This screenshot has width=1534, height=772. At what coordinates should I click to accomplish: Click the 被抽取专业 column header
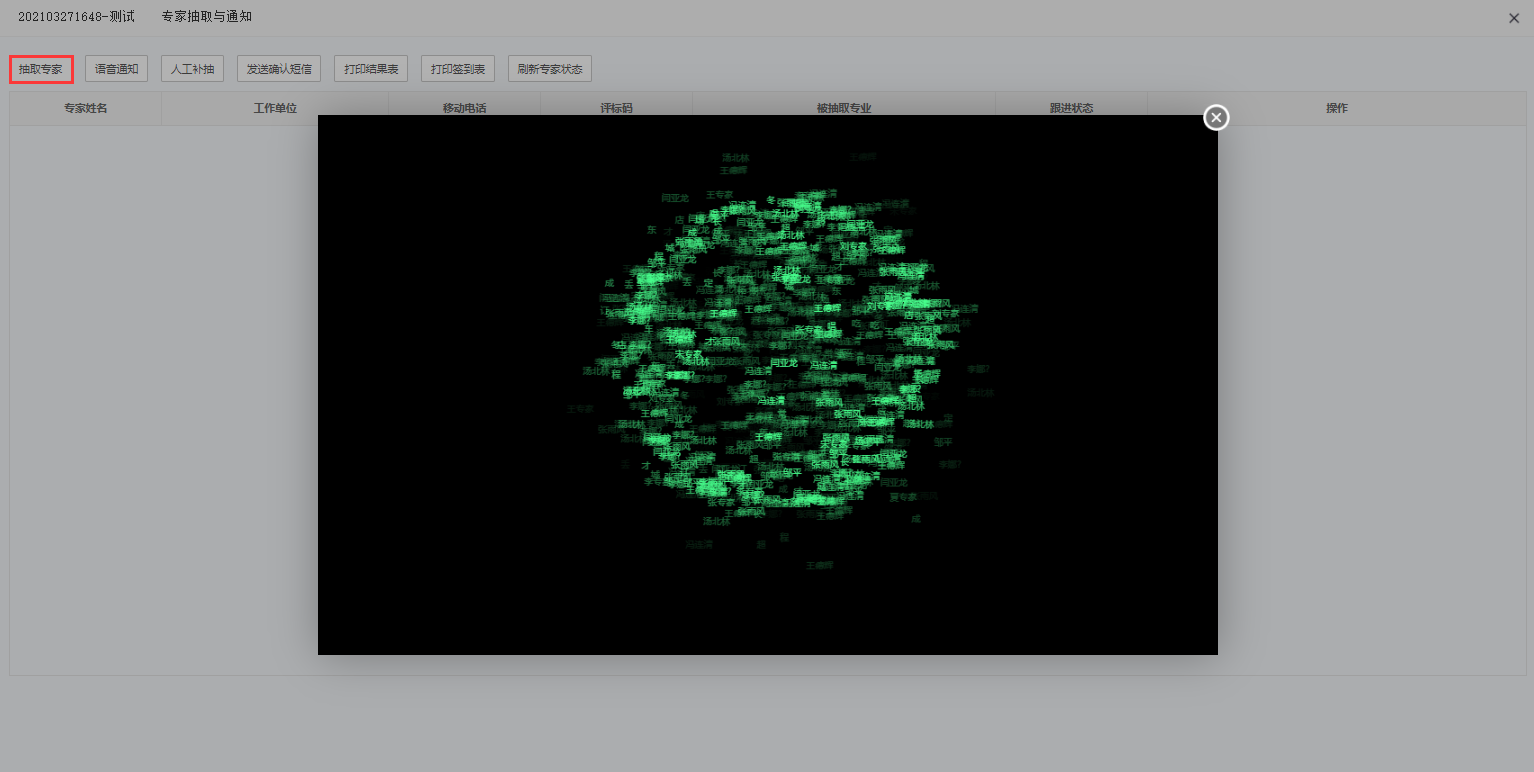pos(844,108)
